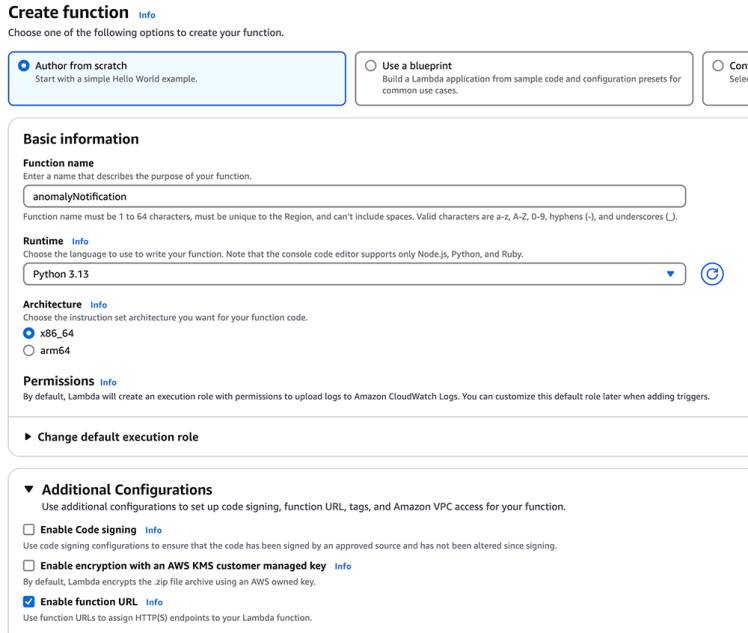Collapse Additional Configurations section

coord(29,490)
